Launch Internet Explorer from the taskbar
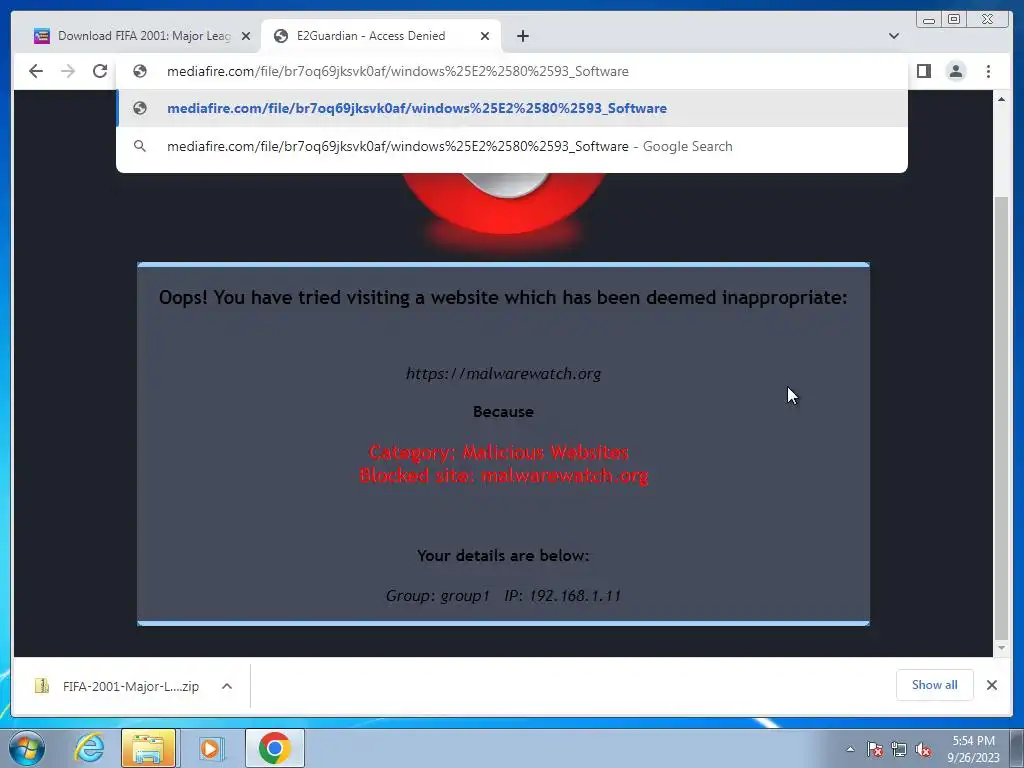 point(89,748)
